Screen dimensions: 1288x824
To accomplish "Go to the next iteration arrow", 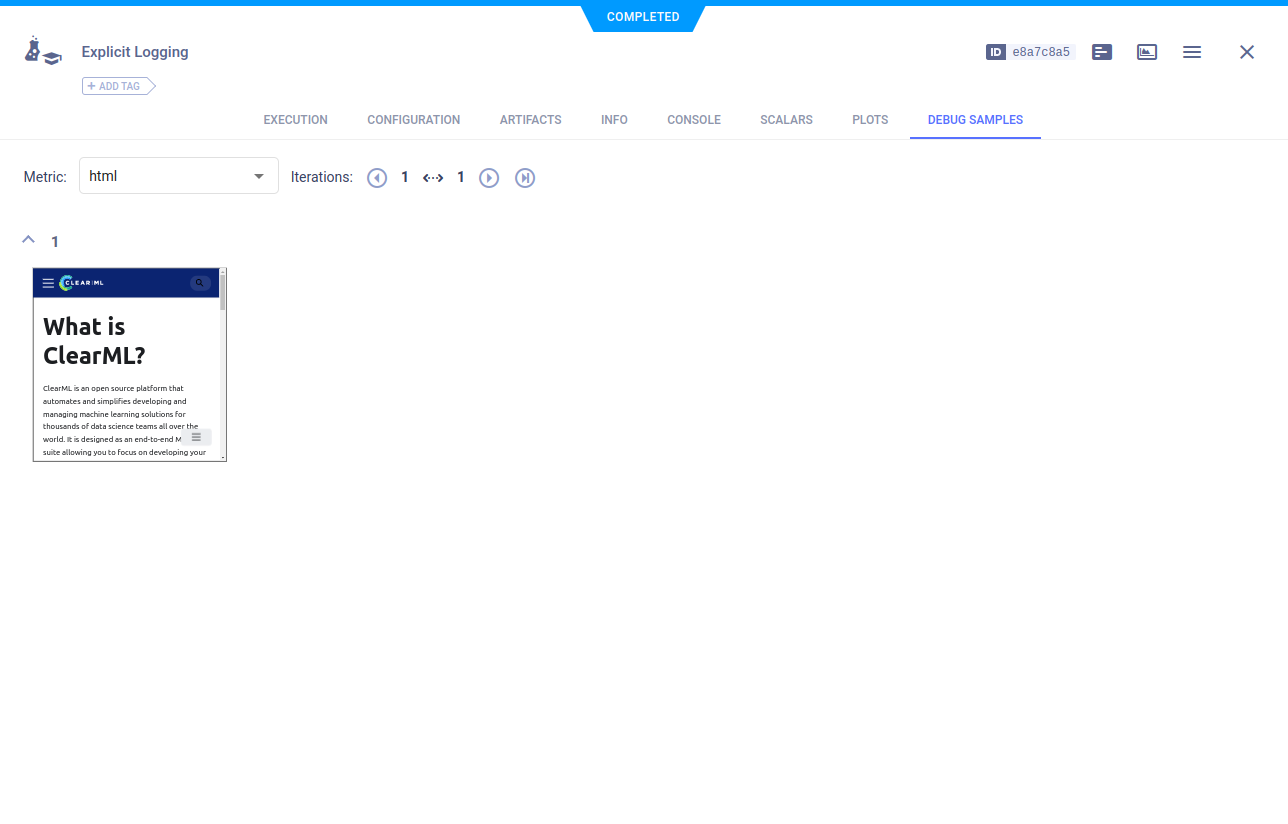I will point(489,177).
